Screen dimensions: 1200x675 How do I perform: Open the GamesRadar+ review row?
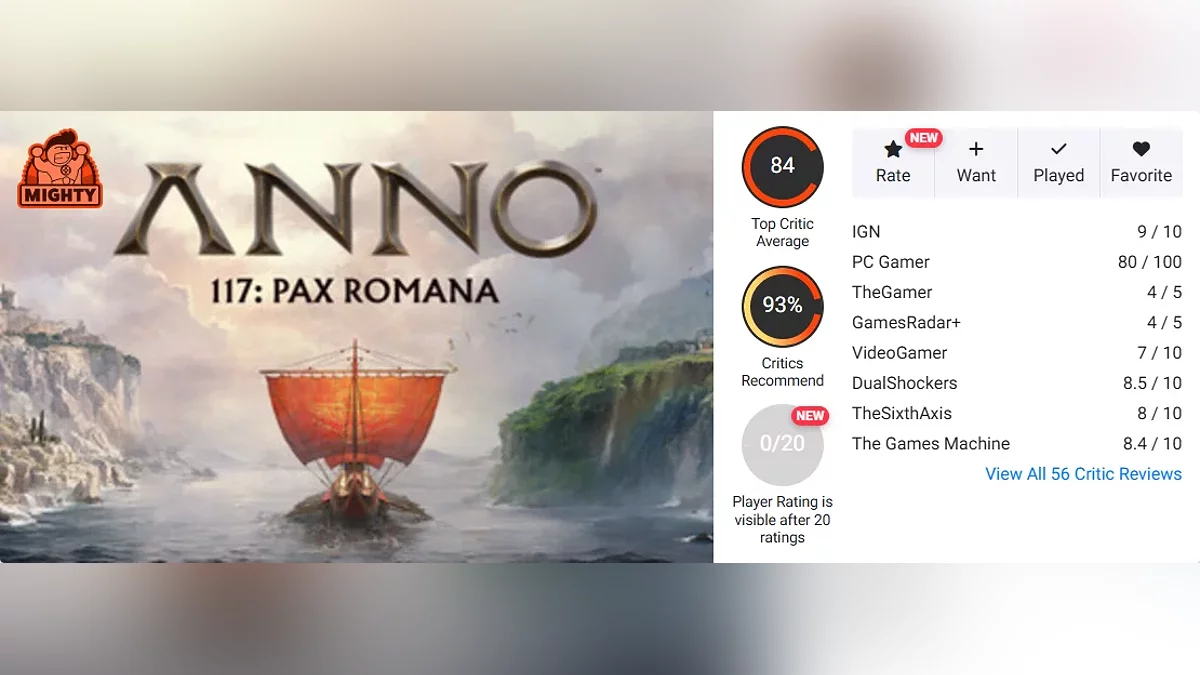1017,323
